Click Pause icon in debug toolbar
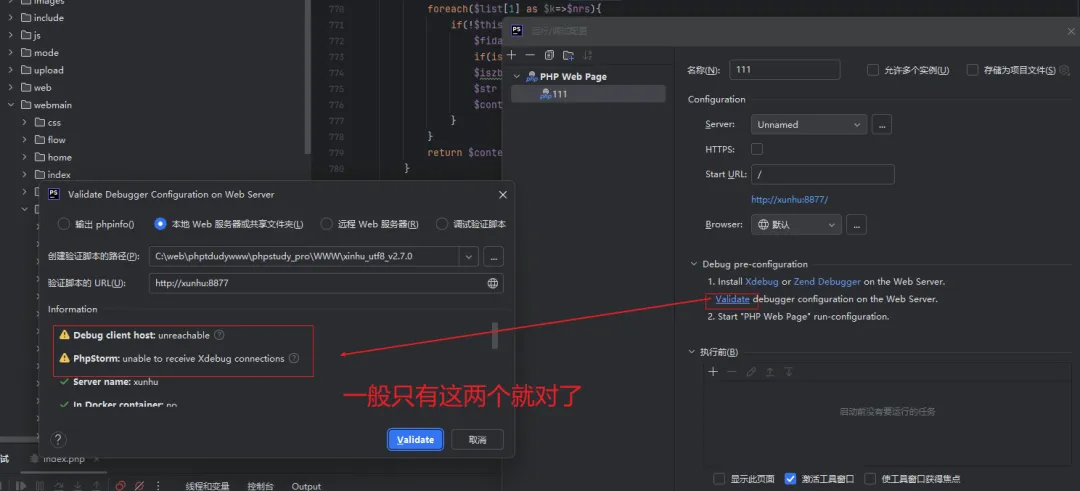The height and width of the screenshot is (491, 1080). coord(39,485)
